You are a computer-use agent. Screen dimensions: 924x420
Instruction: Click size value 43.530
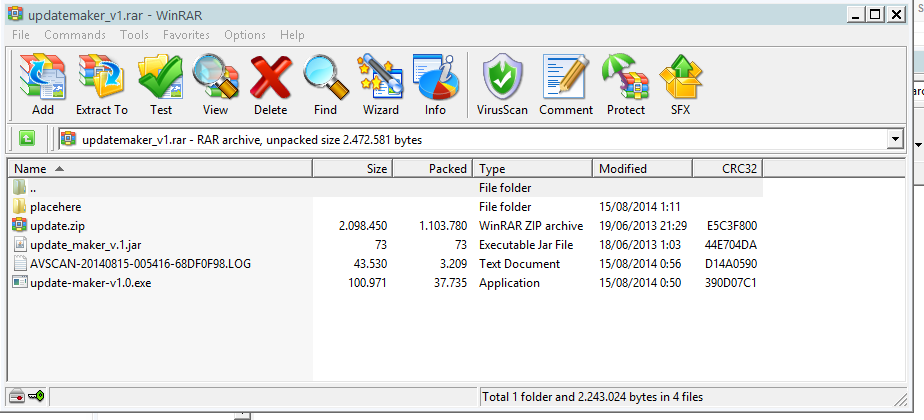pos(370,263)
